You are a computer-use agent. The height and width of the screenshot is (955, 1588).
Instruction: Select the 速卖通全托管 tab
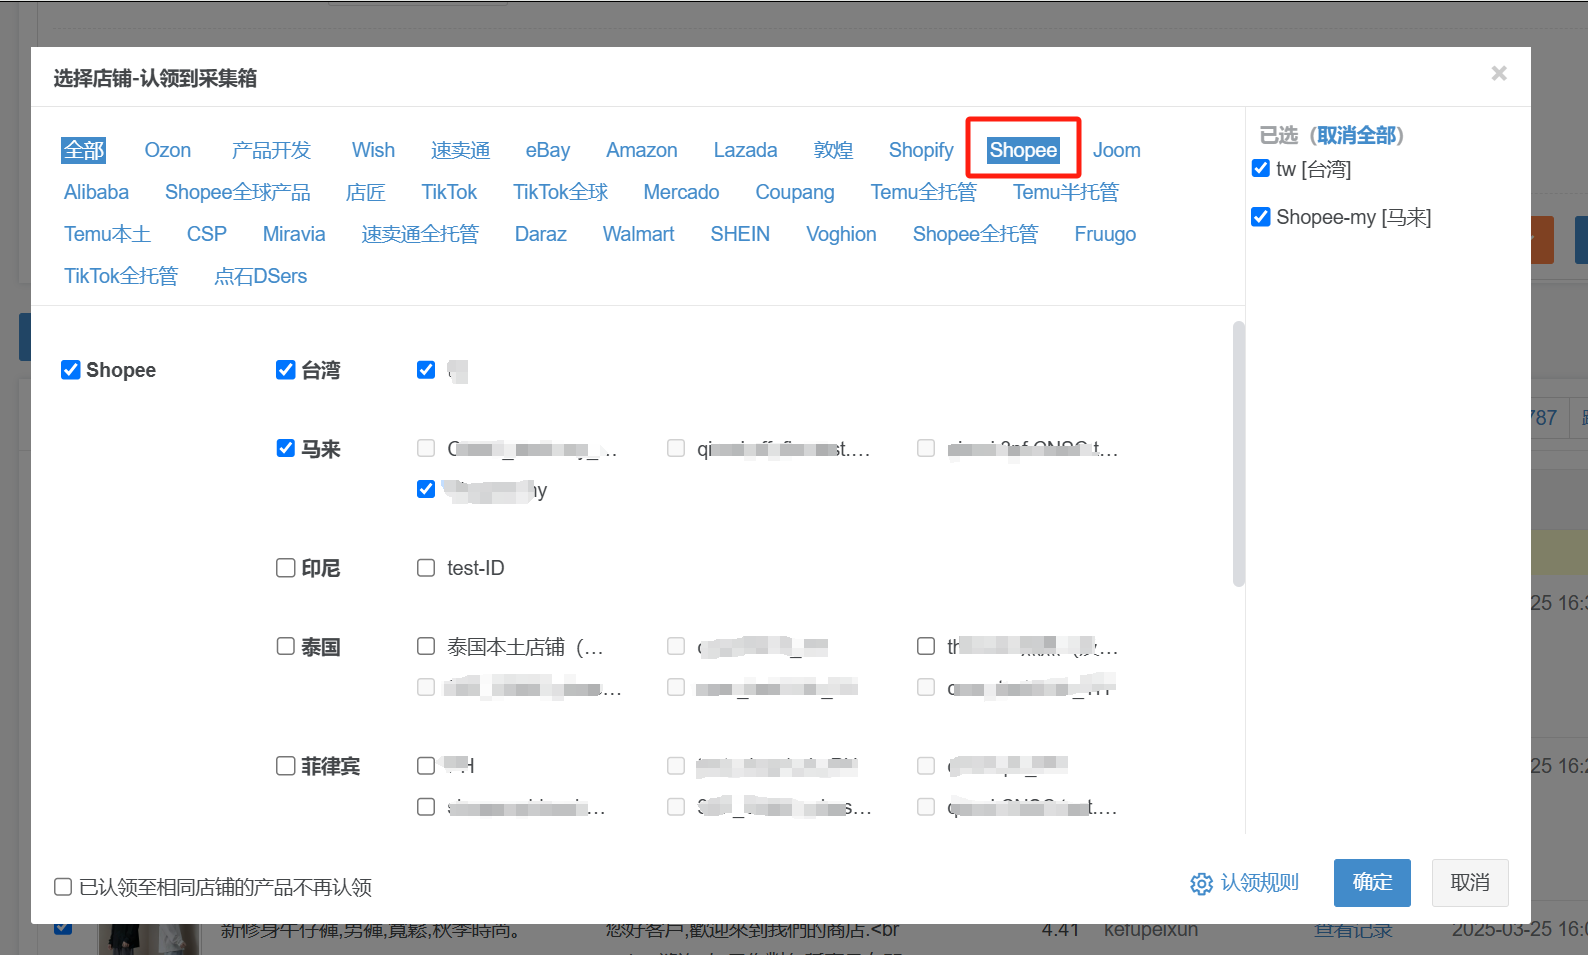(420, 234)
